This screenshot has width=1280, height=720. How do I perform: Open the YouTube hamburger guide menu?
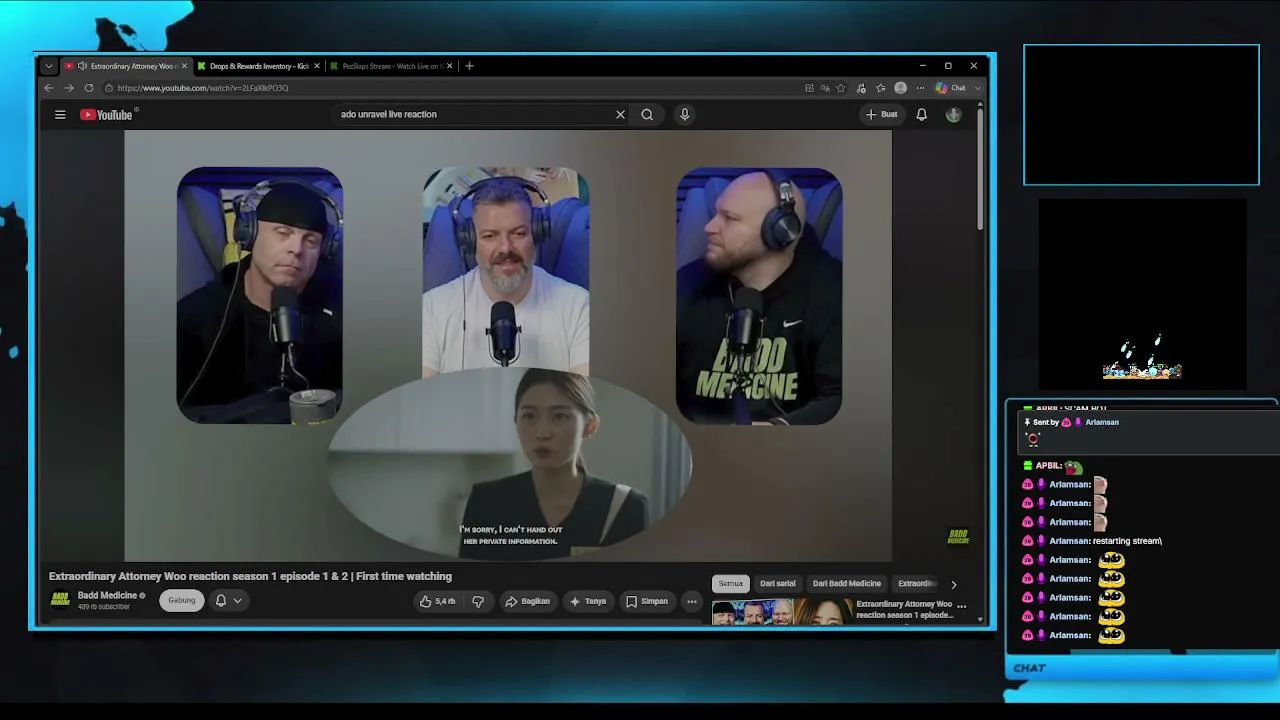click(x=60, y=114)
